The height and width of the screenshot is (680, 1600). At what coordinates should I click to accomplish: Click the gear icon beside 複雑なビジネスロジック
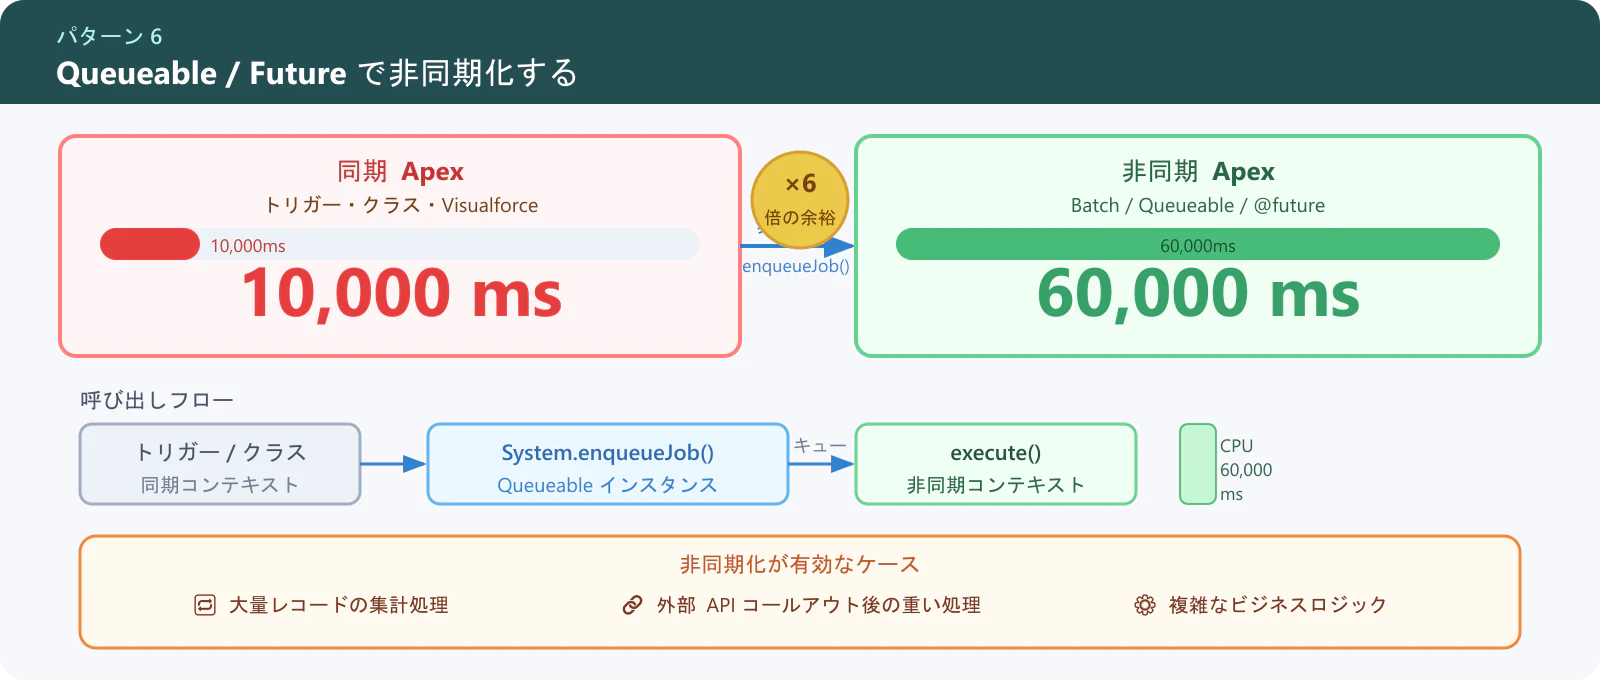point(1145,605)
